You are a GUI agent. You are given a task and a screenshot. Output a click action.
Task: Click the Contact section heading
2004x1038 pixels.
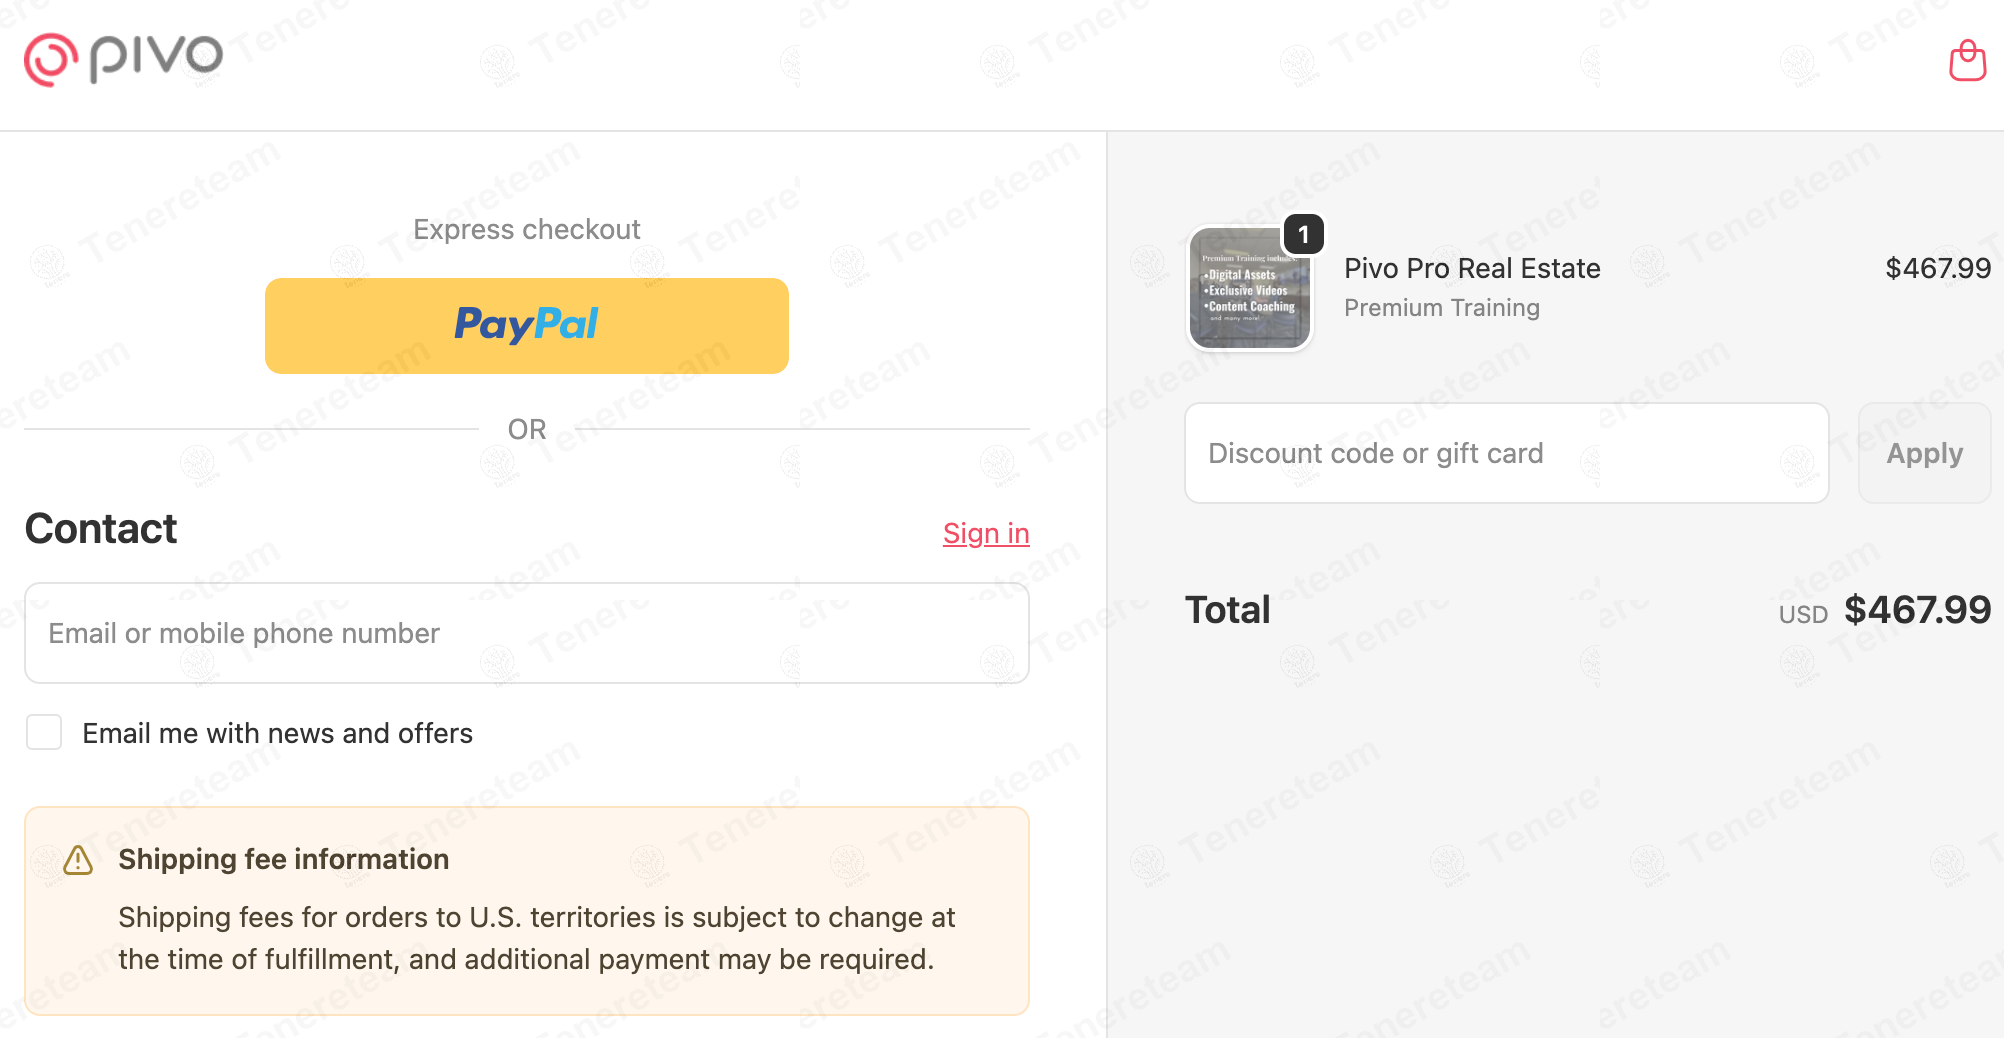tap(101, 529)
